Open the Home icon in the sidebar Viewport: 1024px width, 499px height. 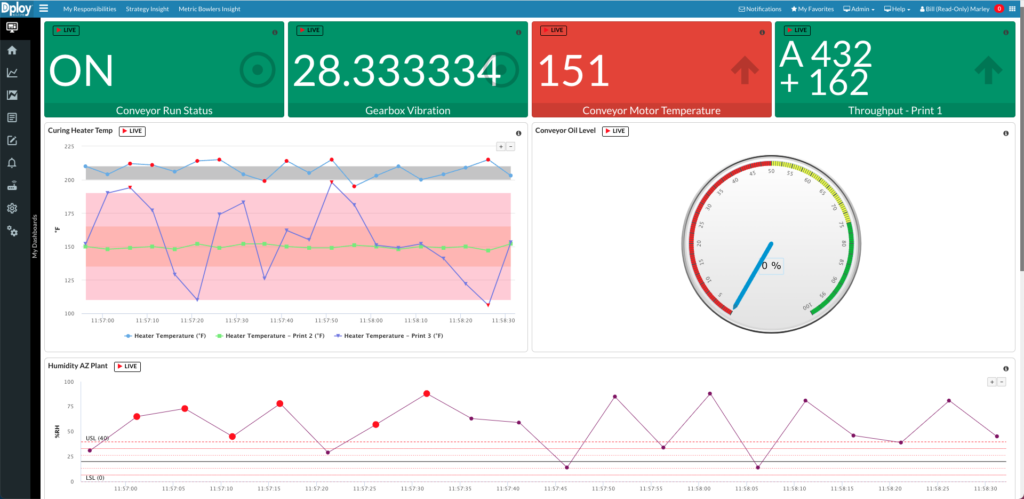point(12,50)
